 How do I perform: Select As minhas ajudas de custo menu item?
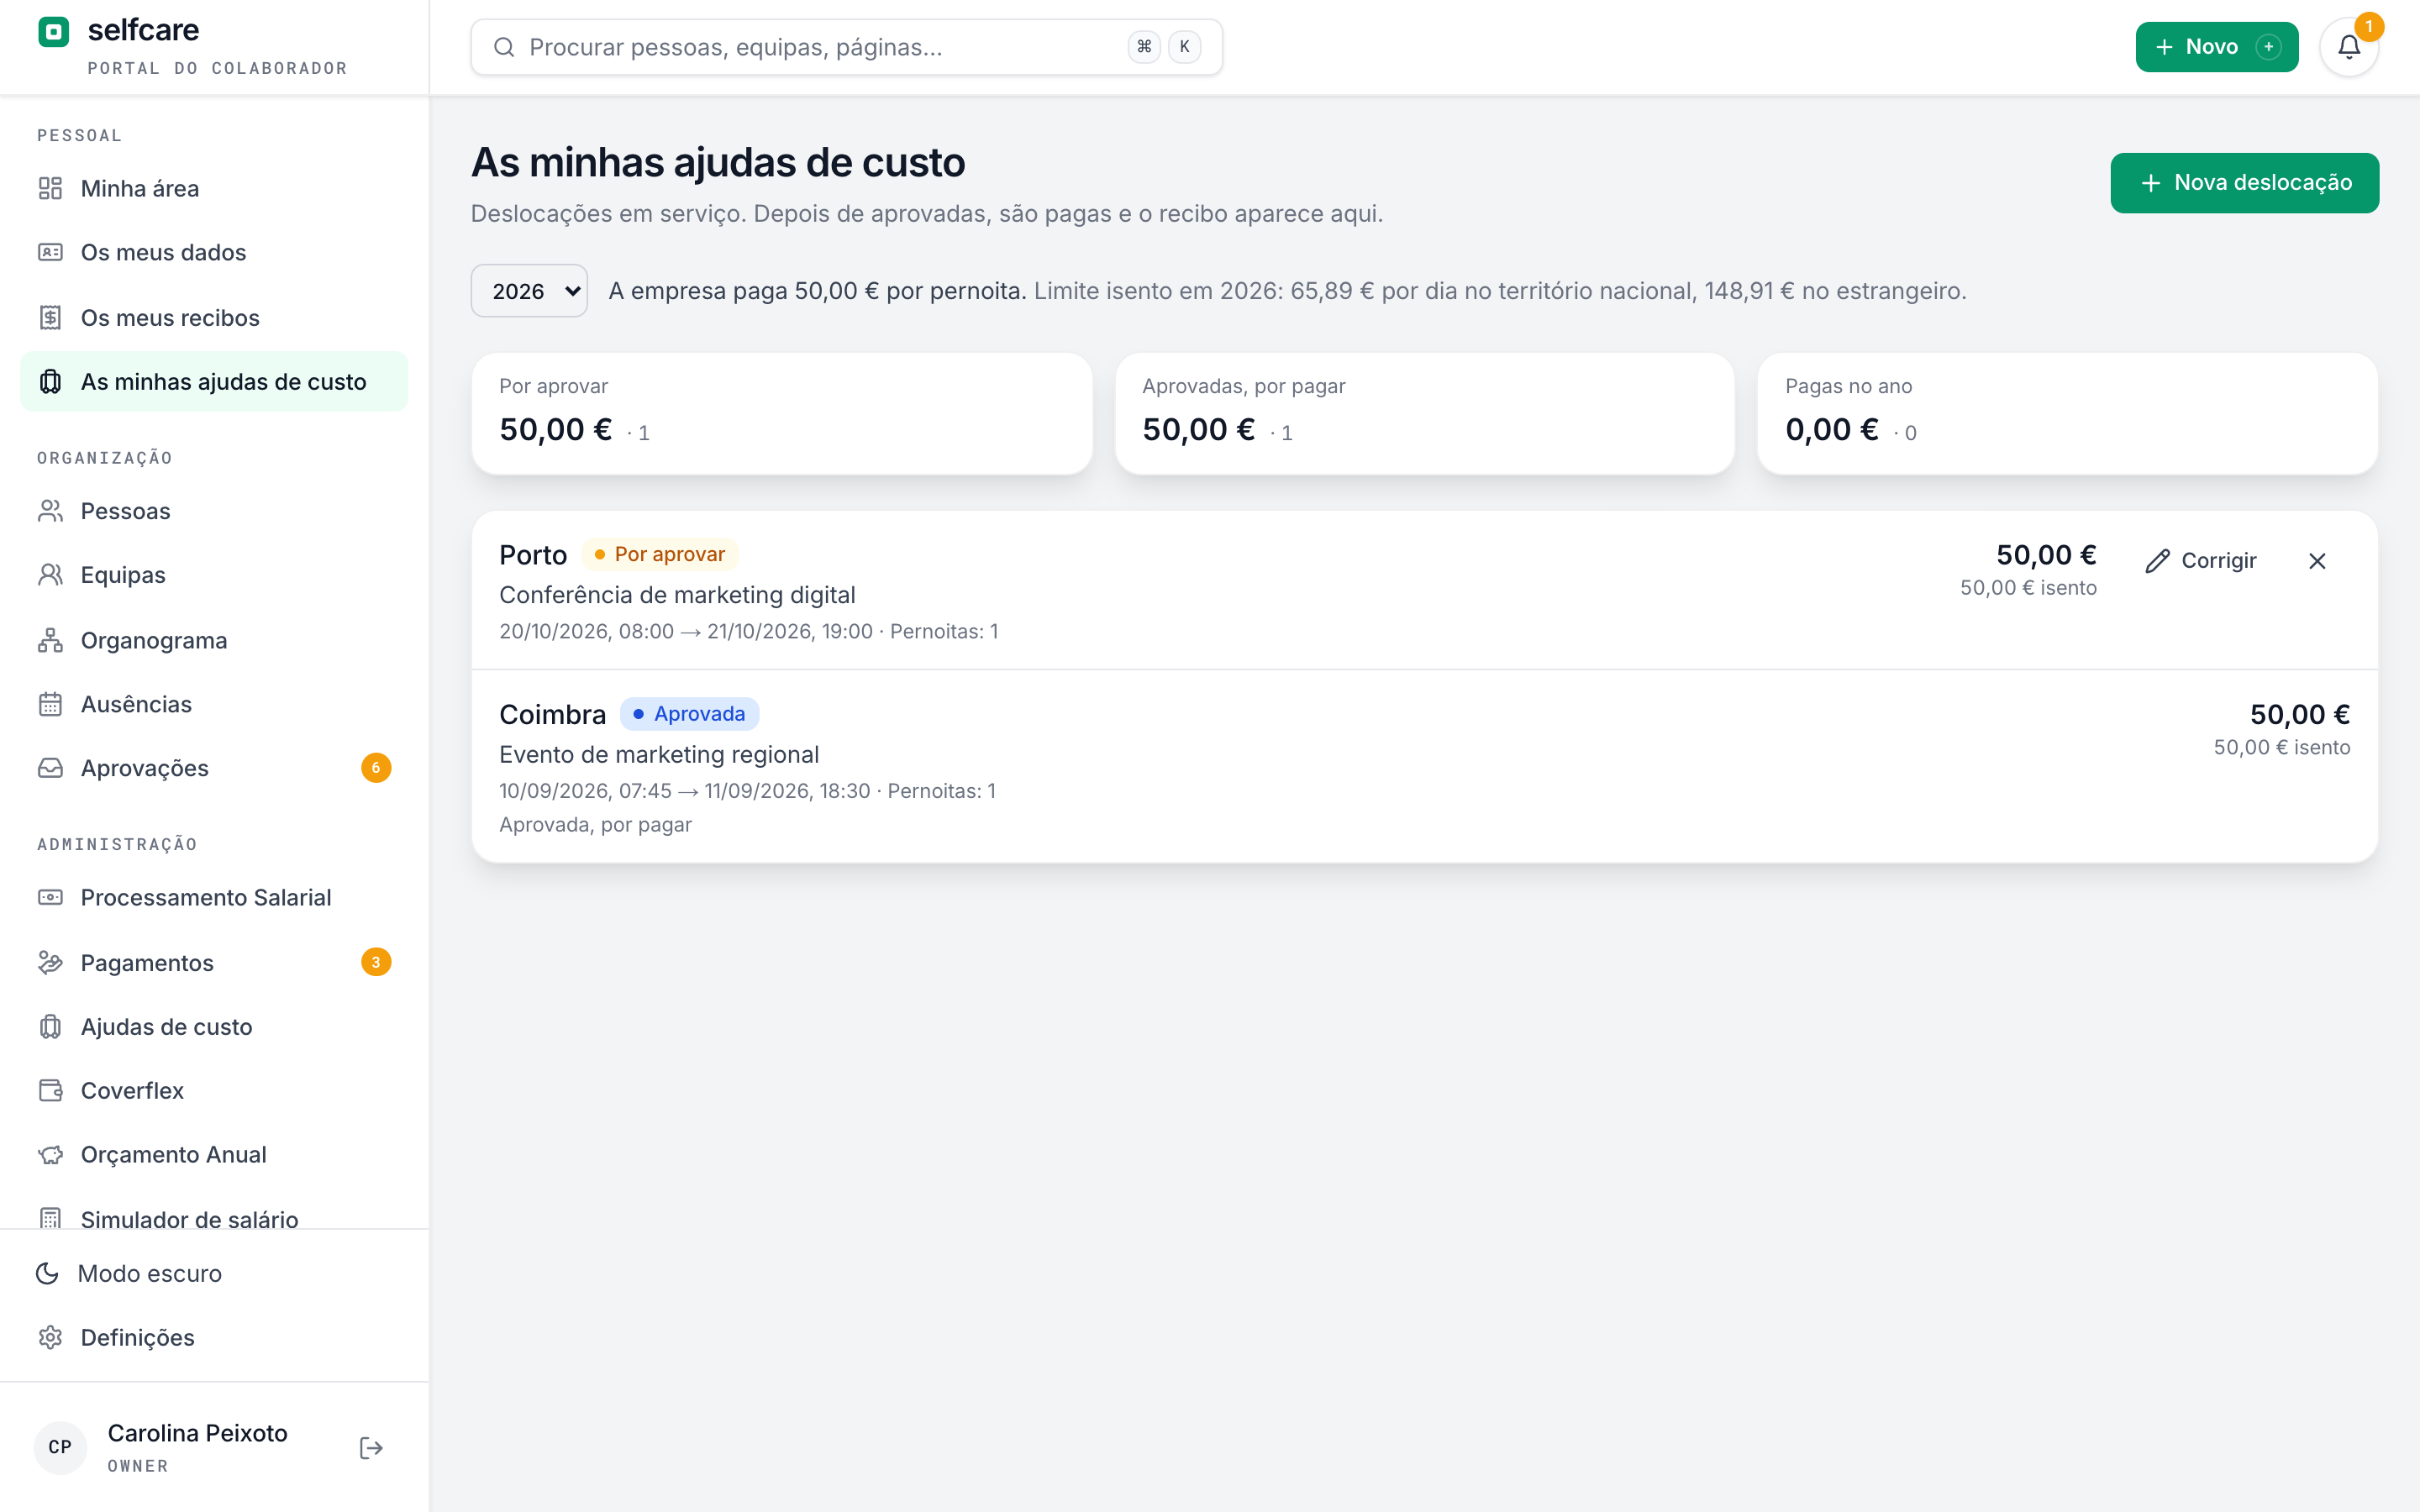tap(214, 381)
